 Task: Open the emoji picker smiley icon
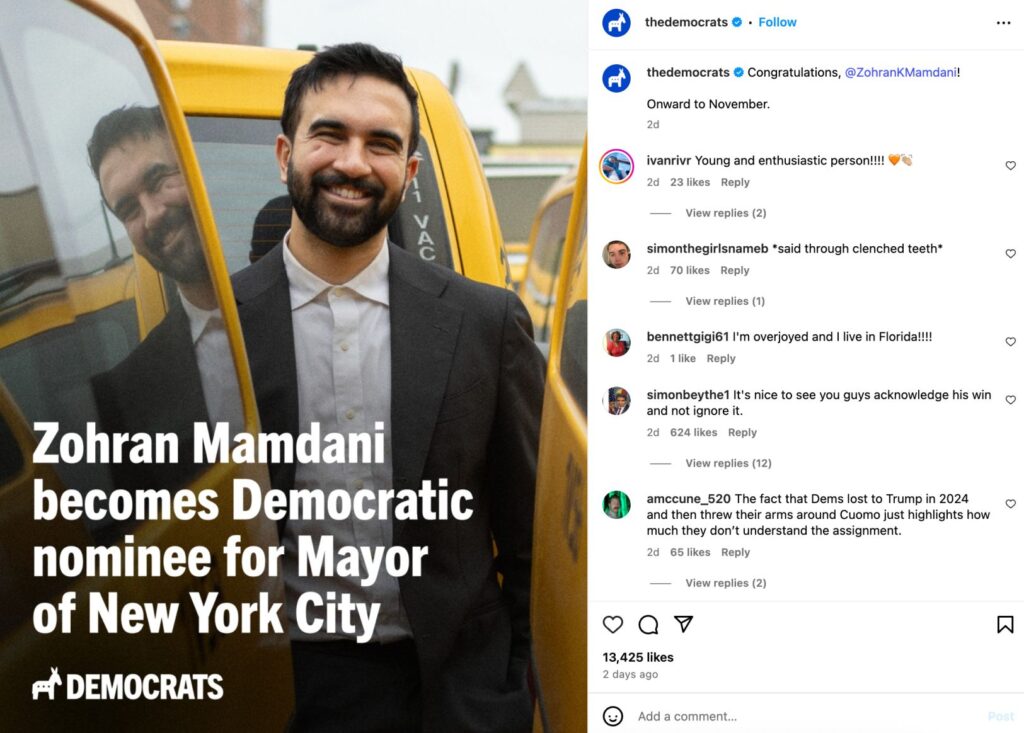pos(613,716)
